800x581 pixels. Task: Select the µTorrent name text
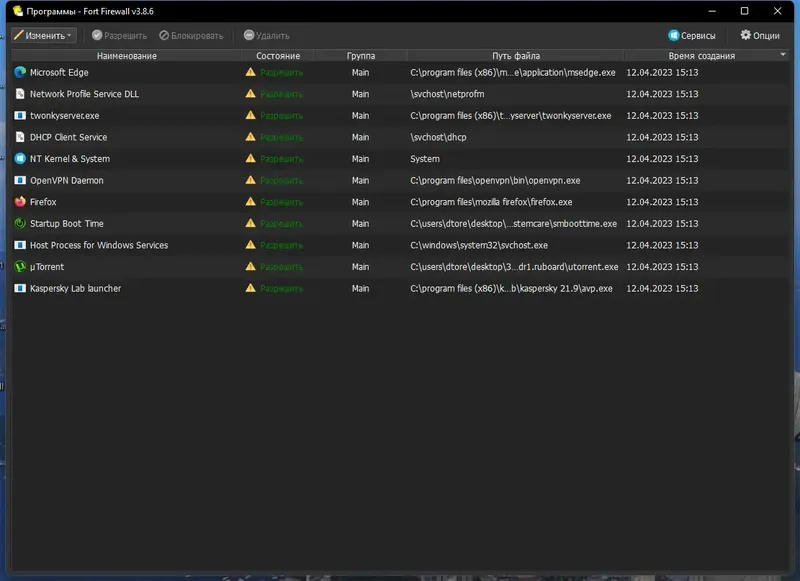[x=47, y=267]
